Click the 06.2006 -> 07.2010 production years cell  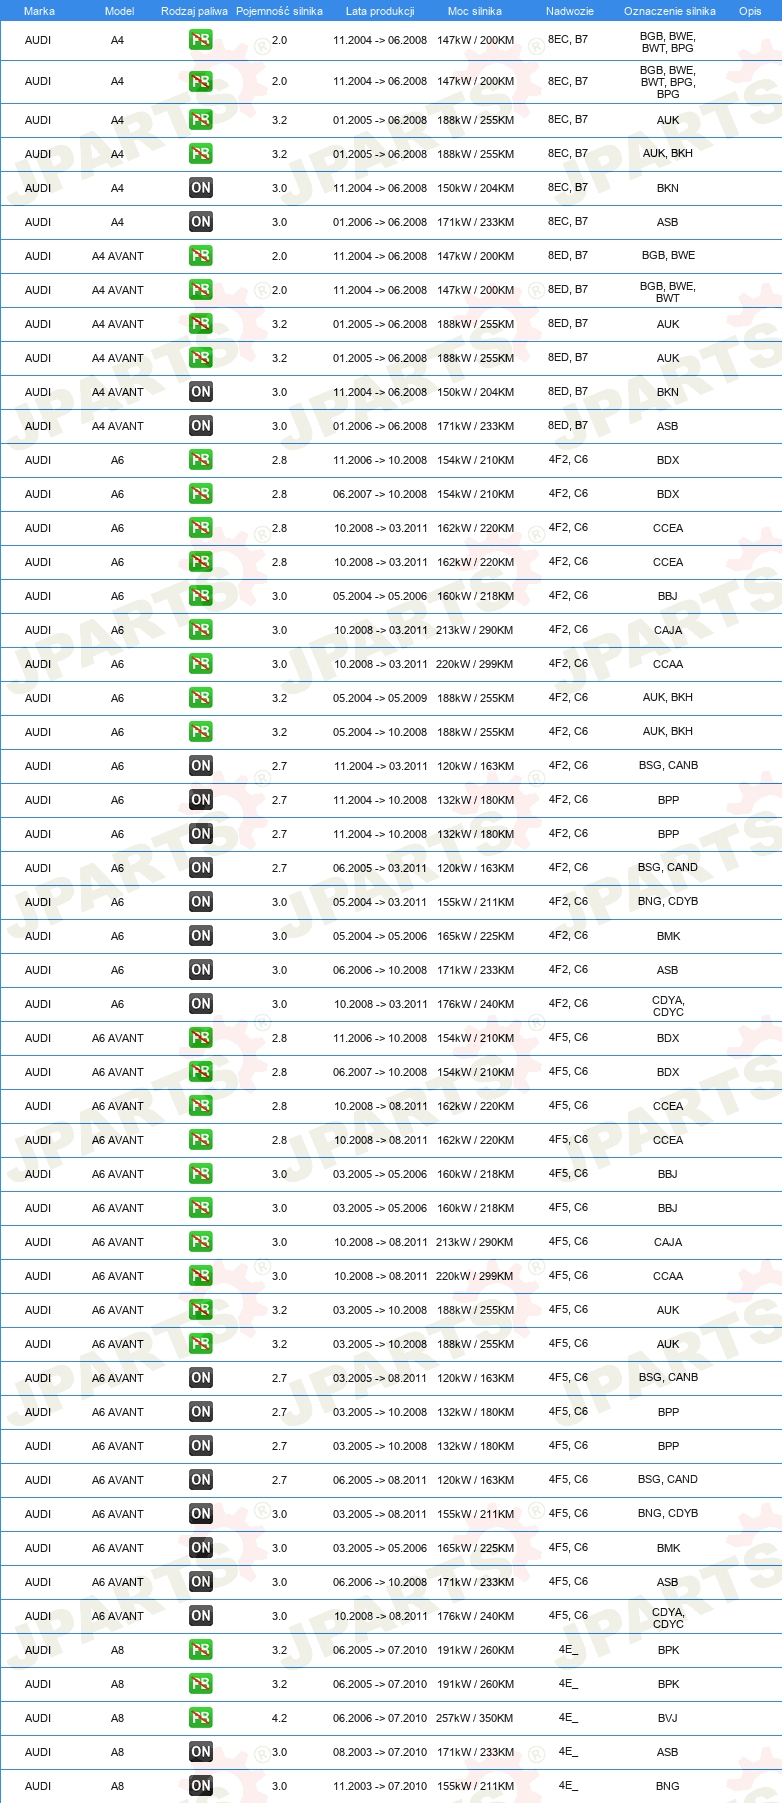(x=380, y=1718)
